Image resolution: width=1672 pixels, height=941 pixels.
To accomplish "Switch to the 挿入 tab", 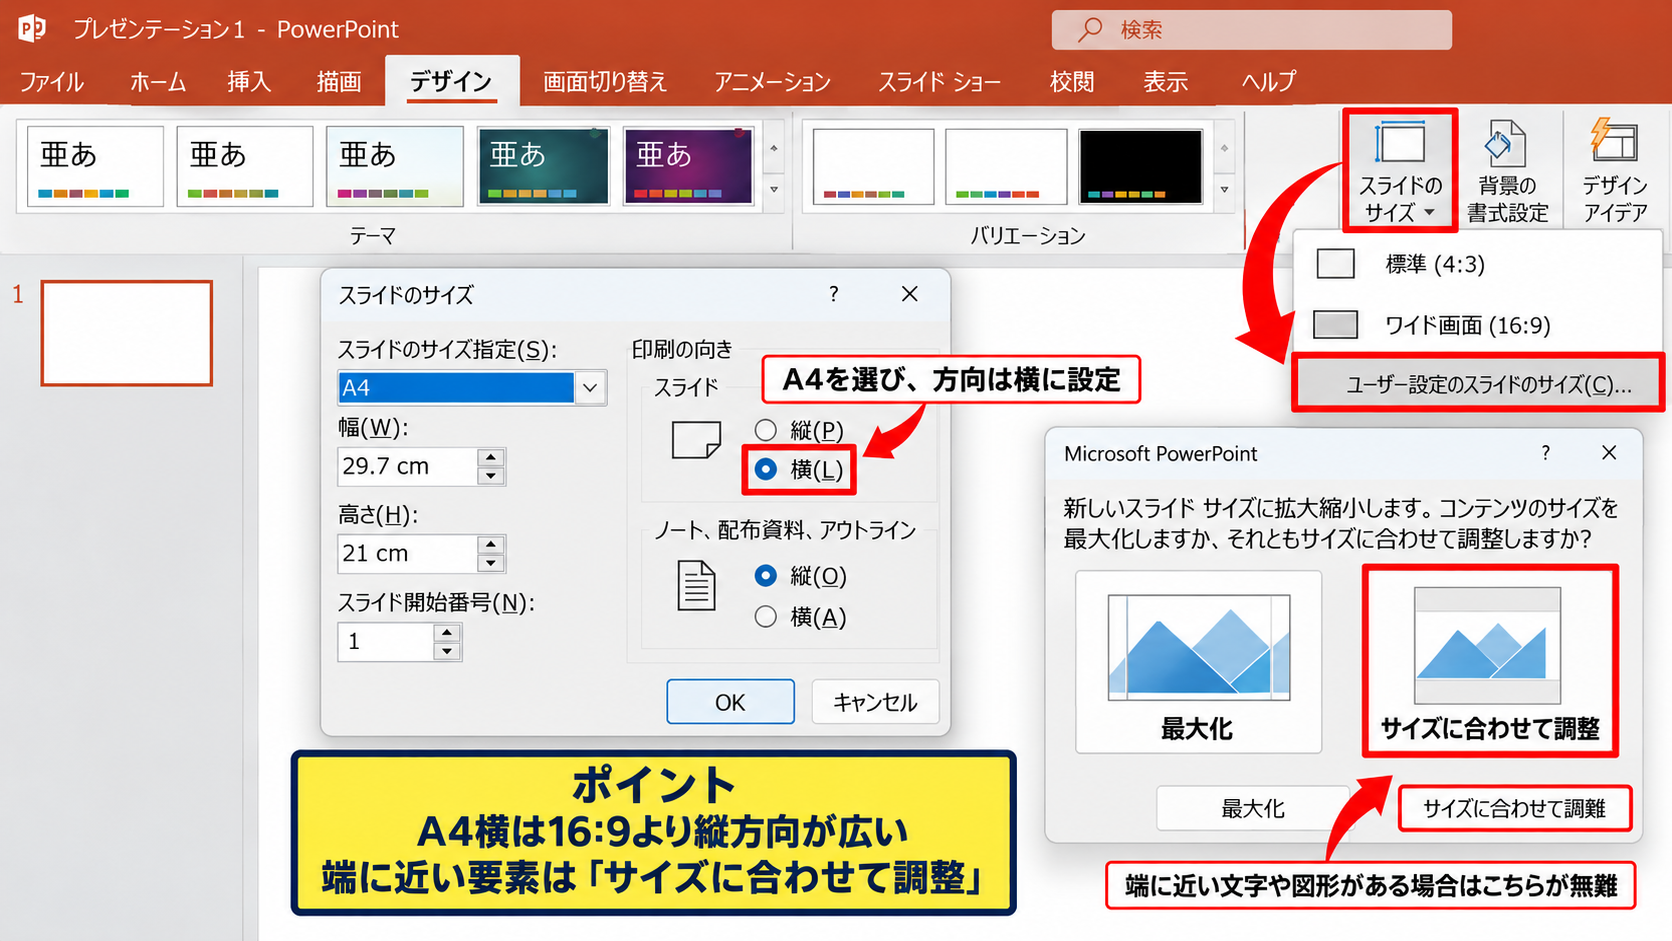I will point(249,81).
